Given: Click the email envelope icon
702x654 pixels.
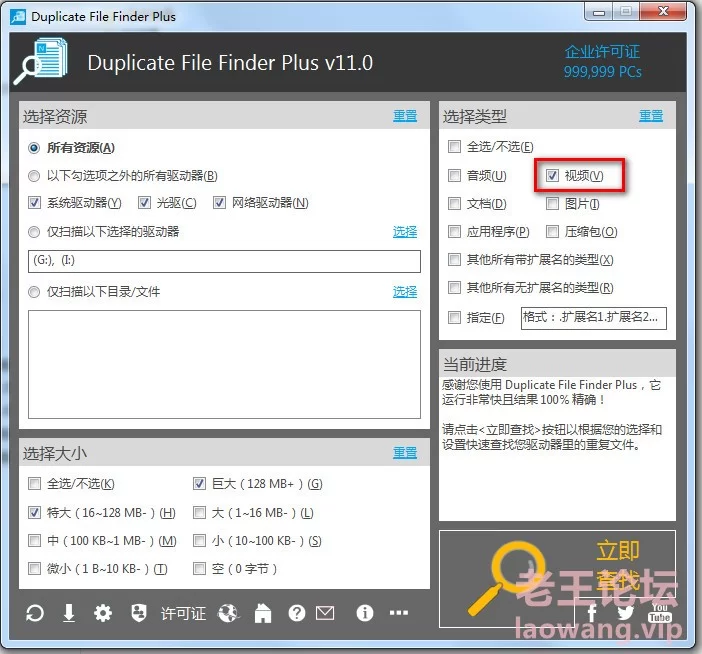Looking at the screenshot, I should point(325,613).
